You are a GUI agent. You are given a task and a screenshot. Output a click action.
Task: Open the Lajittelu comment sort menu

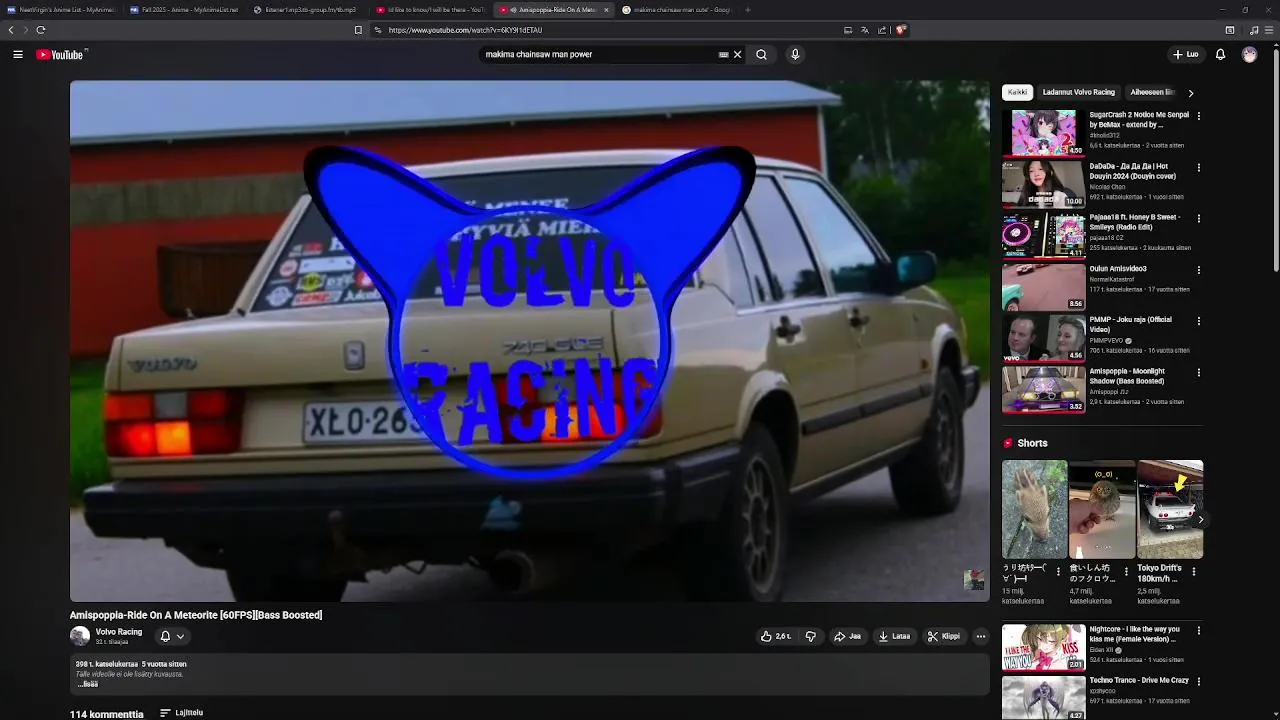tap(182, 713)
